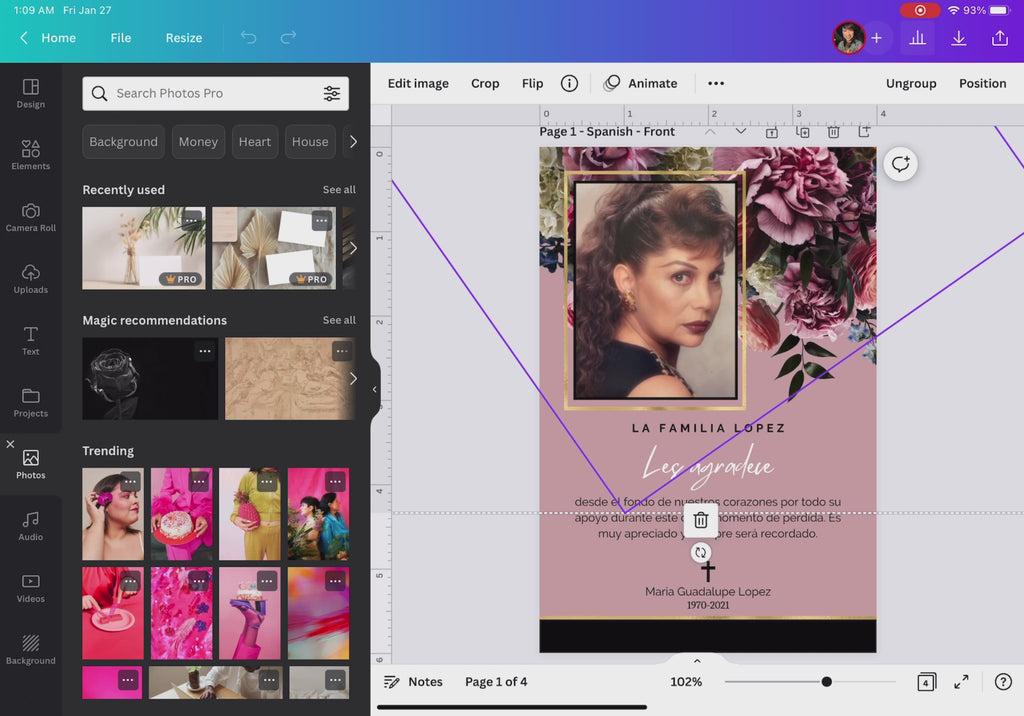Open options on palm leaves Pro photo

[321, 220]
